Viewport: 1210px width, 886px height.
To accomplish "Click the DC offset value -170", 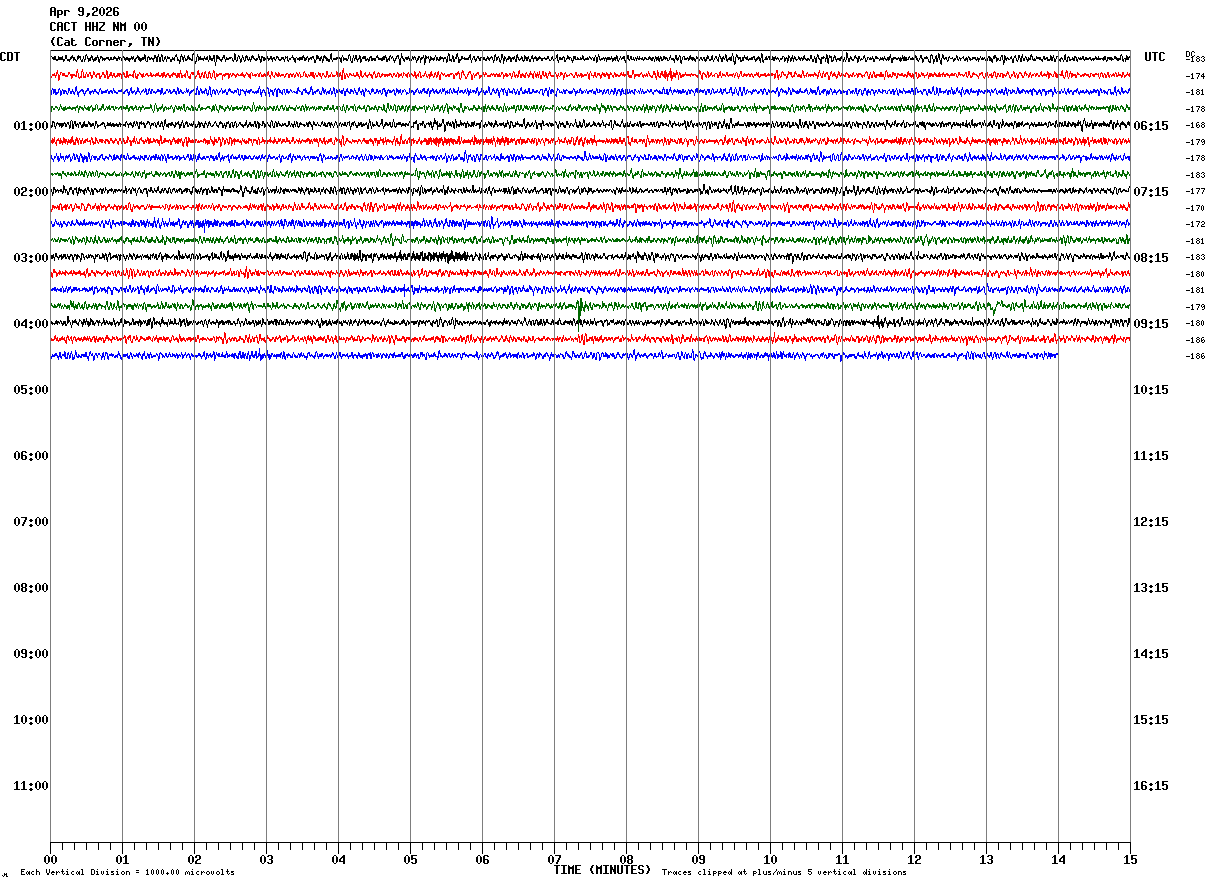I will point(1195,208).
